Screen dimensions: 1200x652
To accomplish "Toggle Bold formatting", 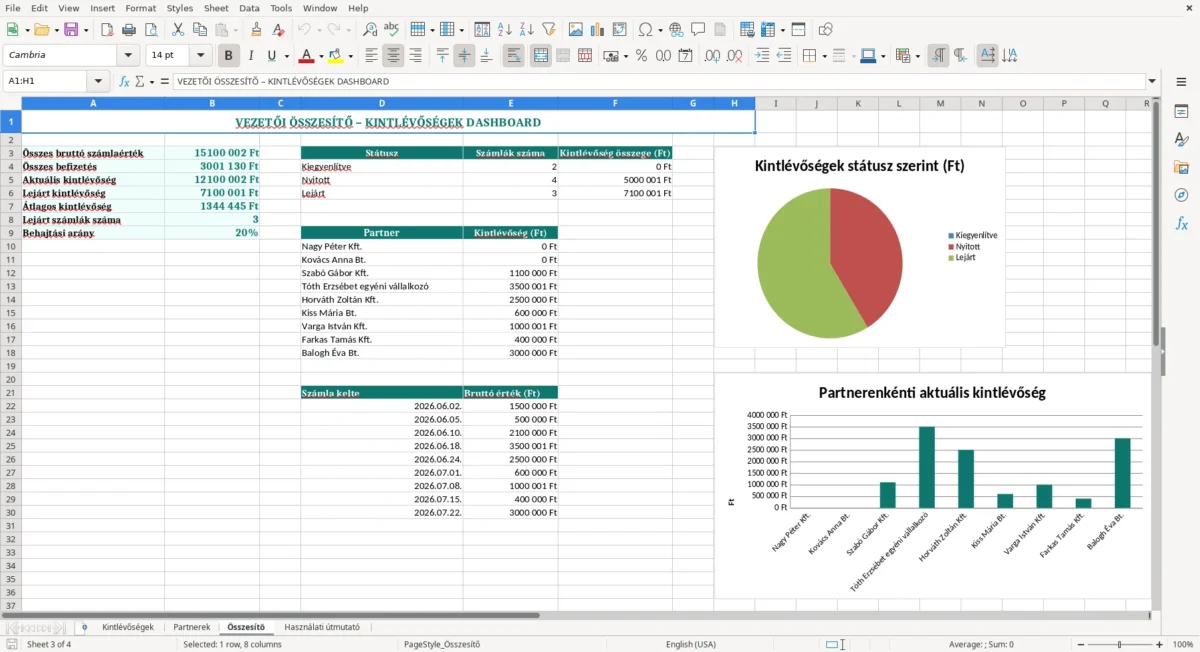I will click(x=229, y=56).
